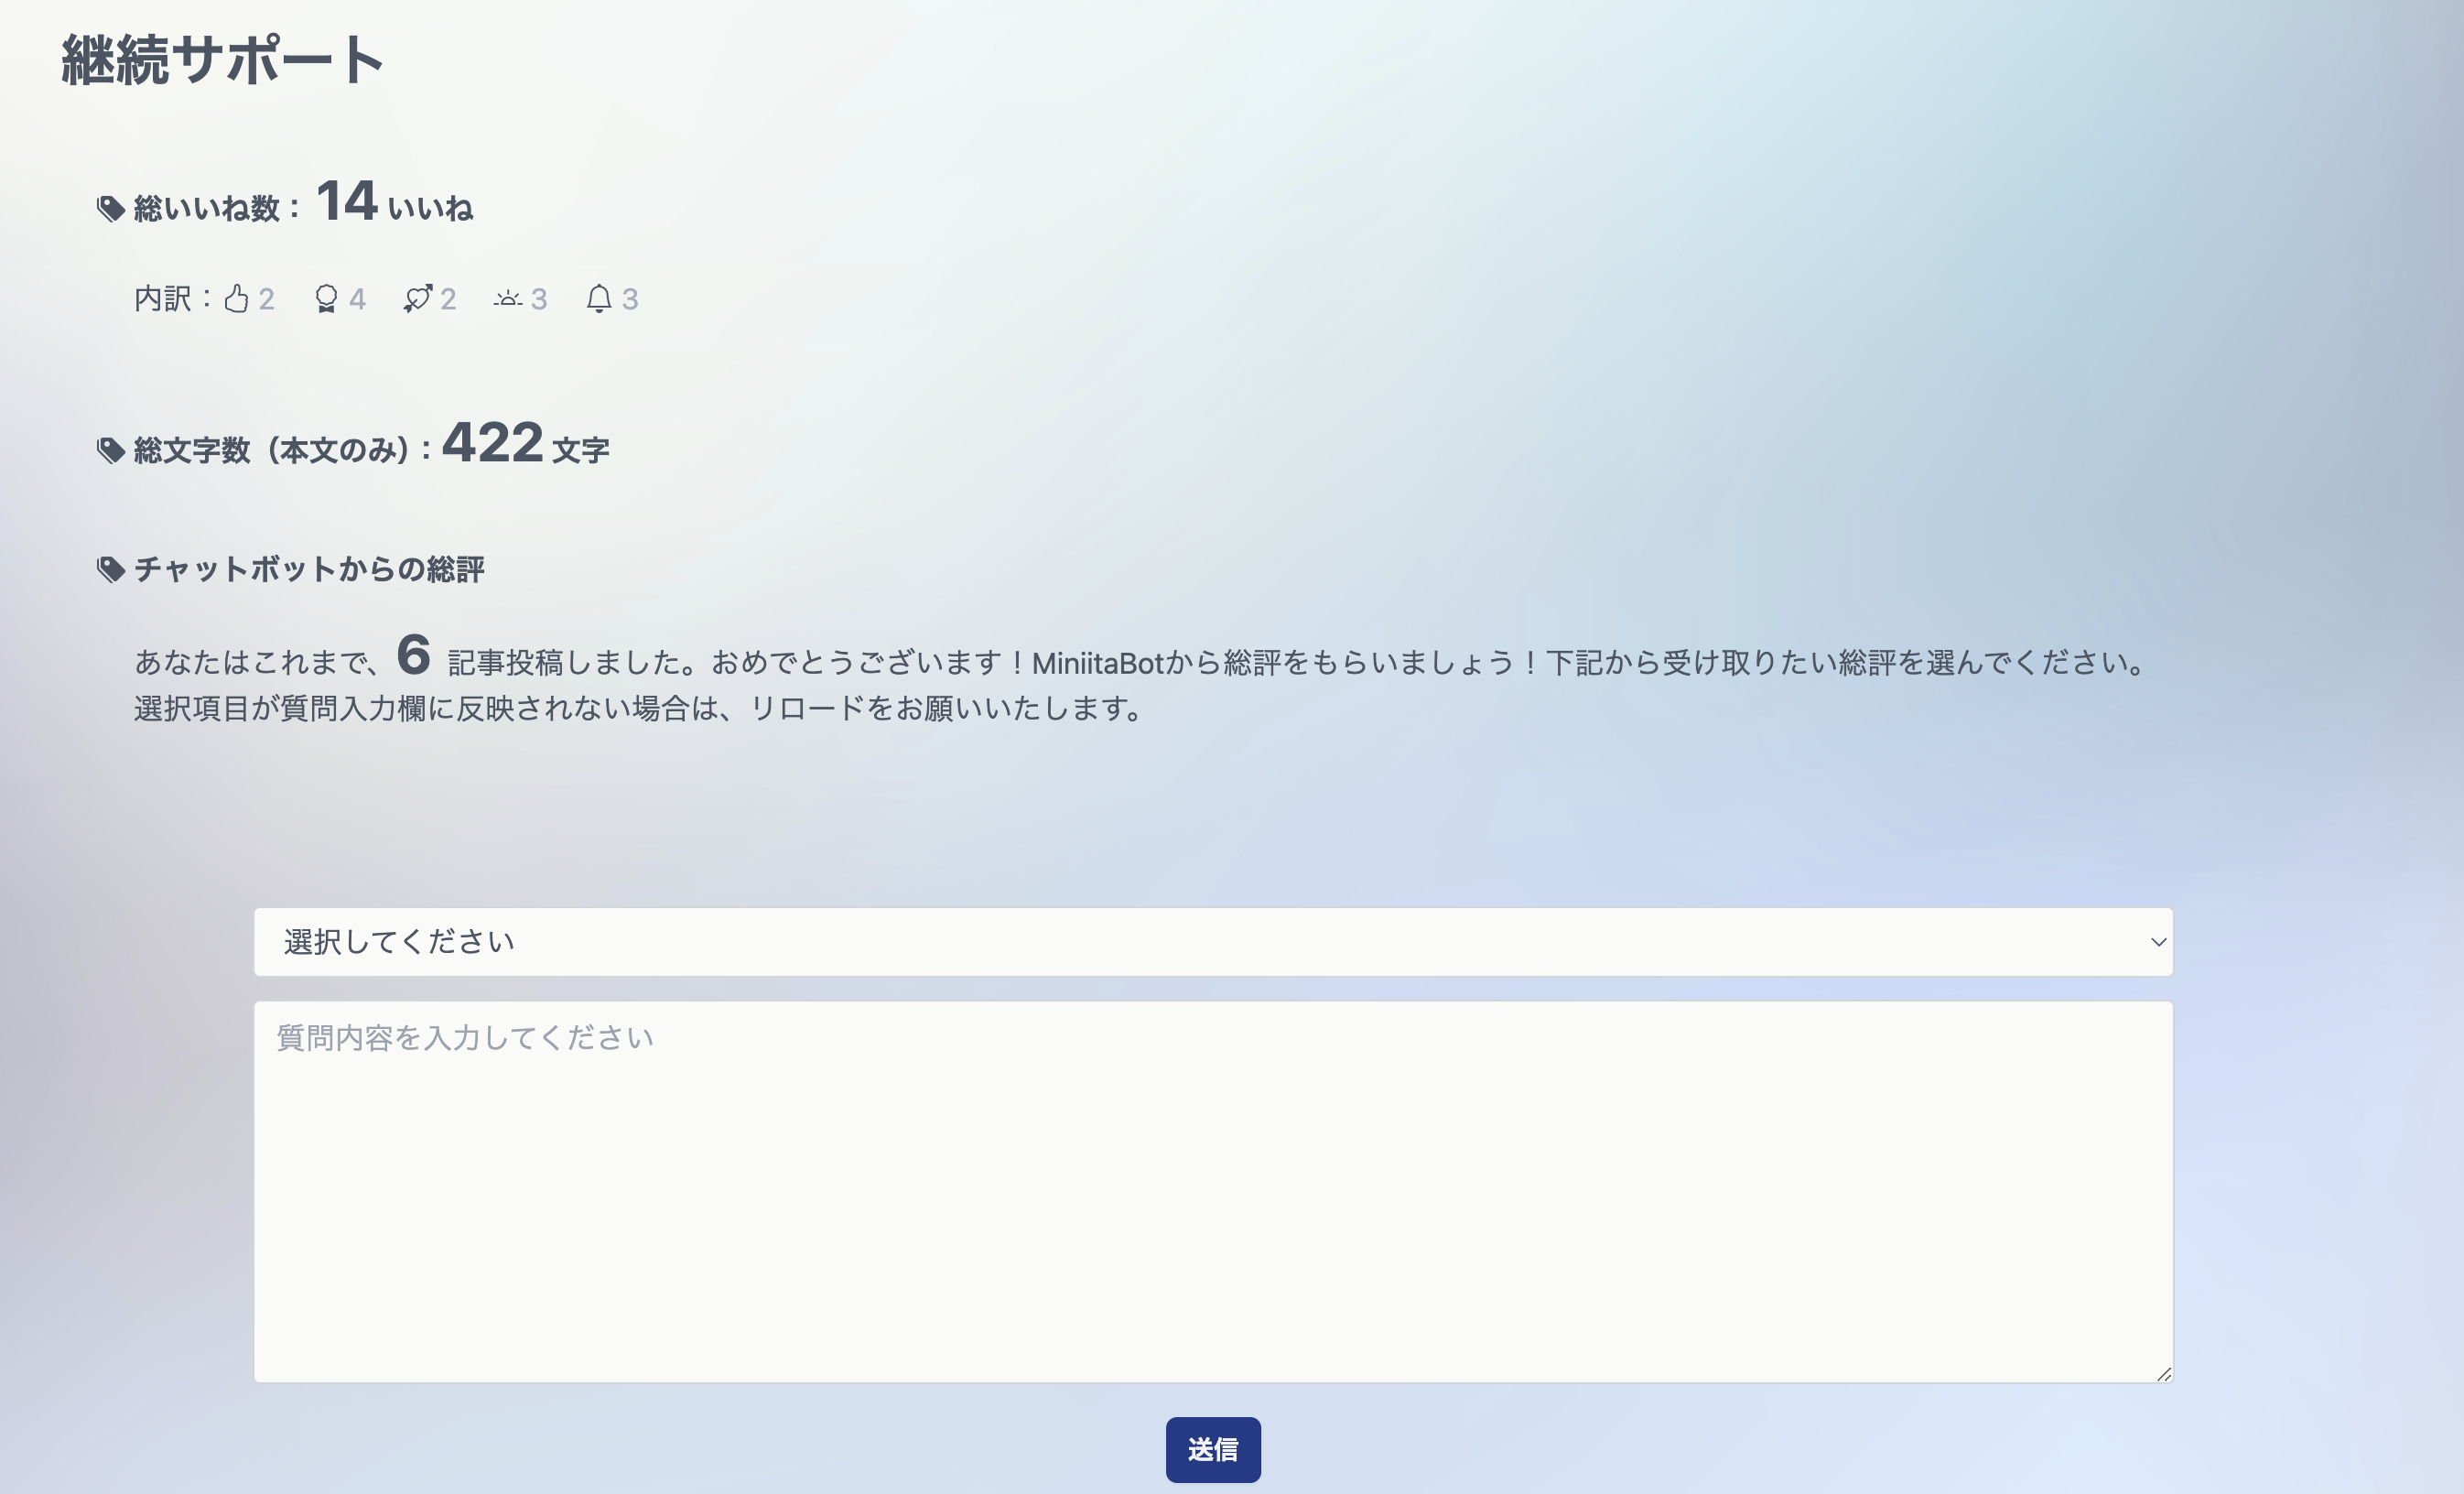Click the 内訳 breakdown label

click(x=163, y=298)
